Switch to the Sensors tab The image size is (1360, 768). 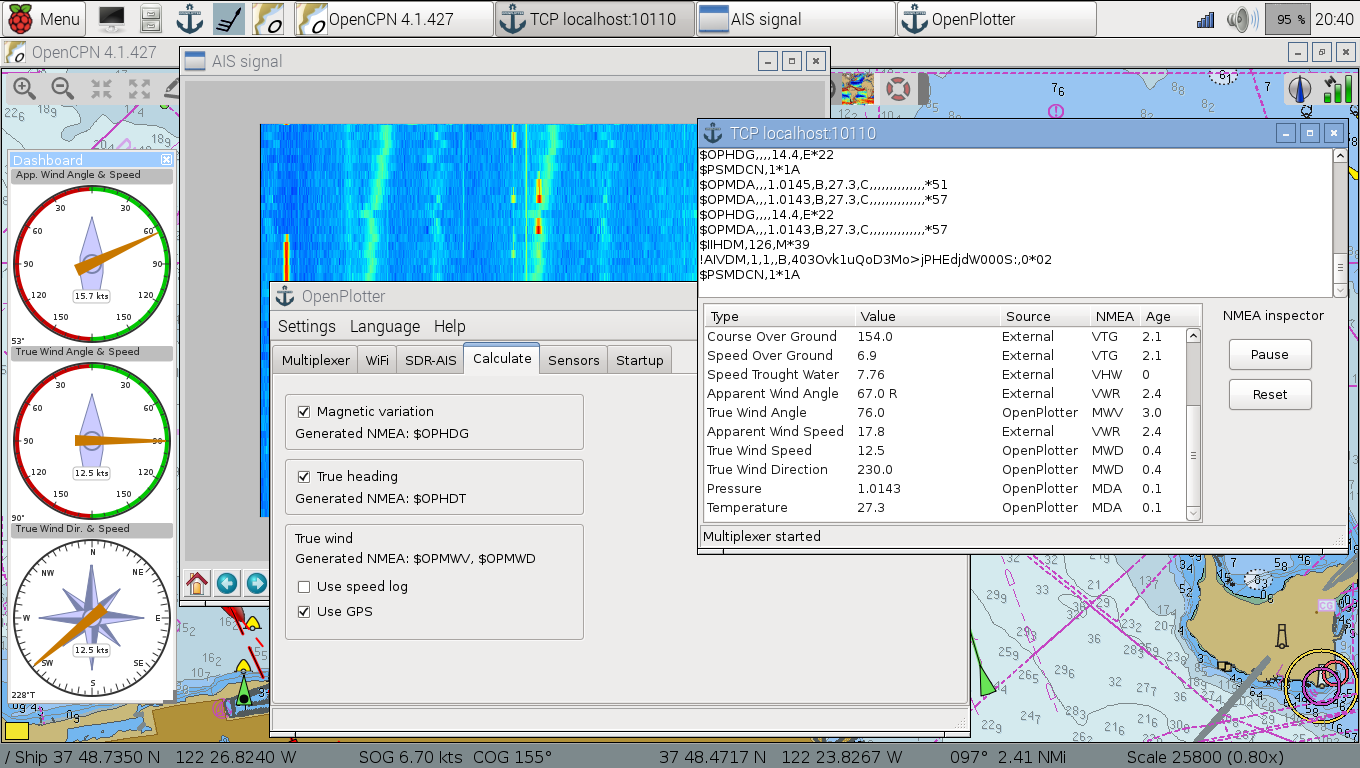[574, 360]
